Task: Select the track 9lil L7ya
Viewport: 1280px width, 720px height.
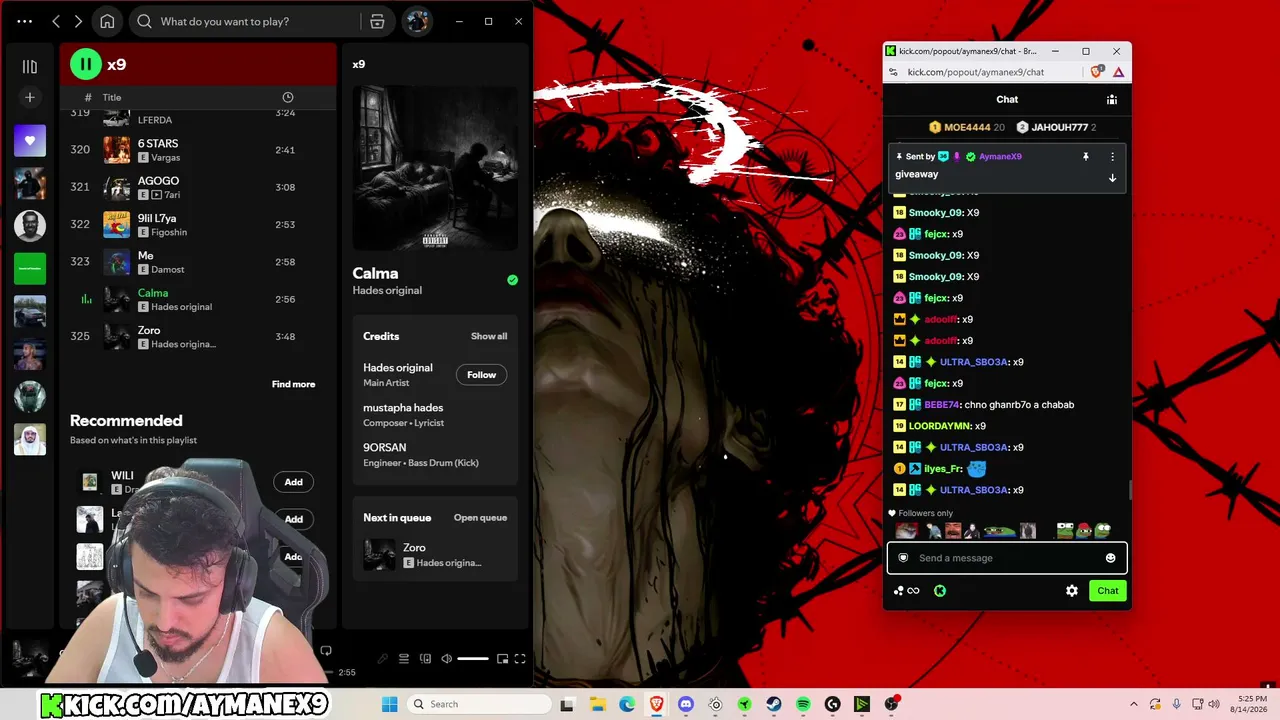Action: coord(198,224)
